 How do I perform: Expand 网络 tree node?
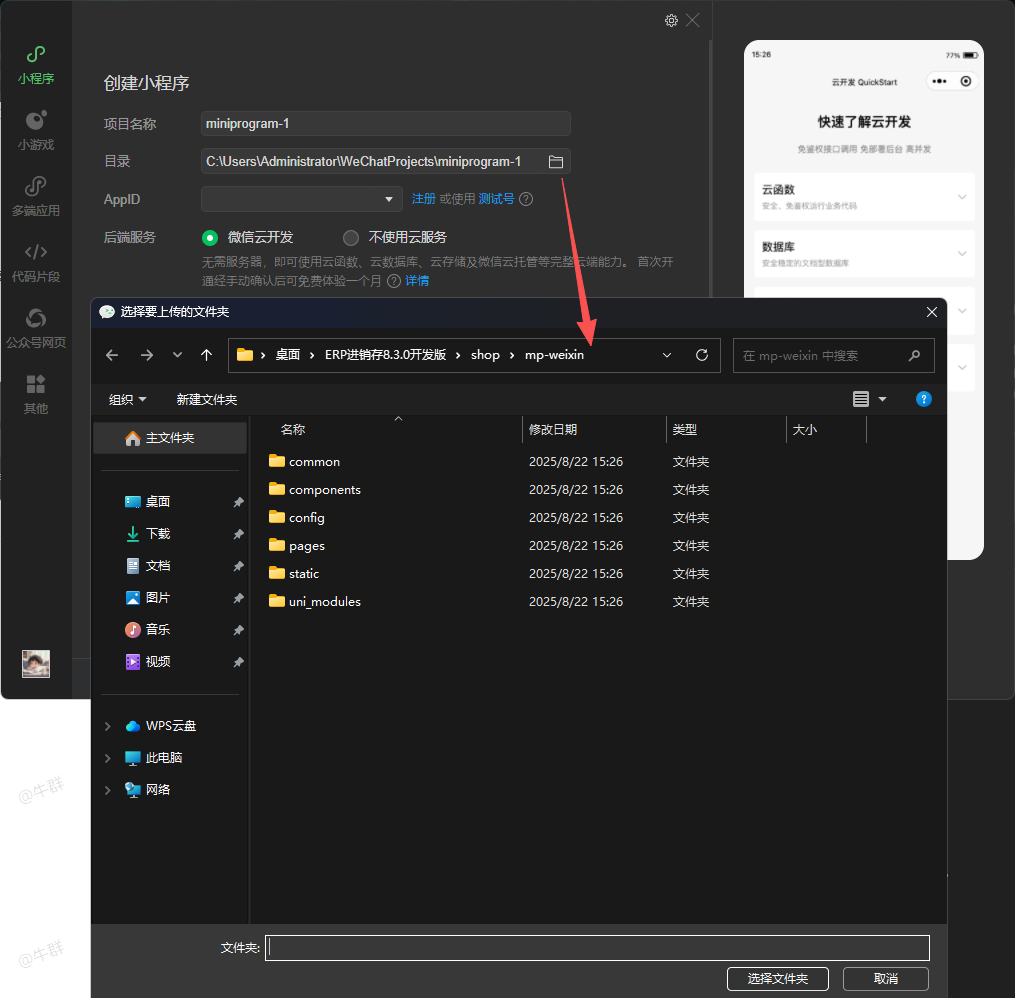click(x=107, y=790)
